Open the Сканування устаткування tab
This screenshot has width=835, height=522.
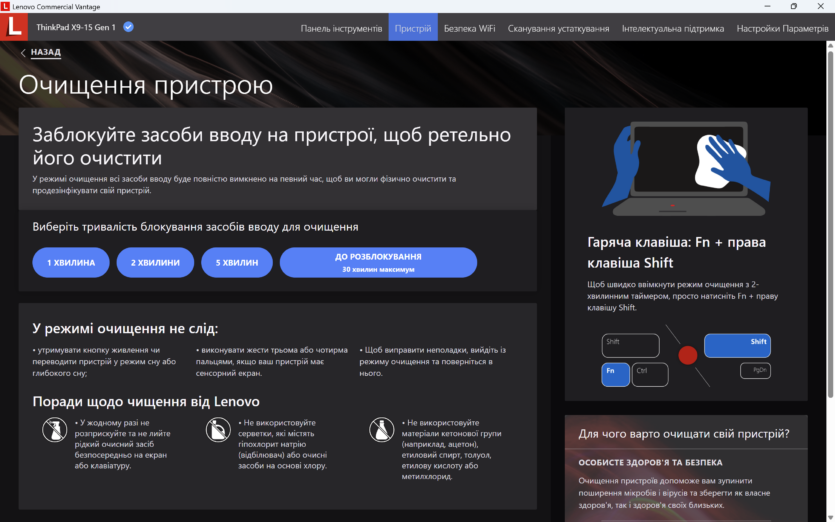(x=558, y=28)
